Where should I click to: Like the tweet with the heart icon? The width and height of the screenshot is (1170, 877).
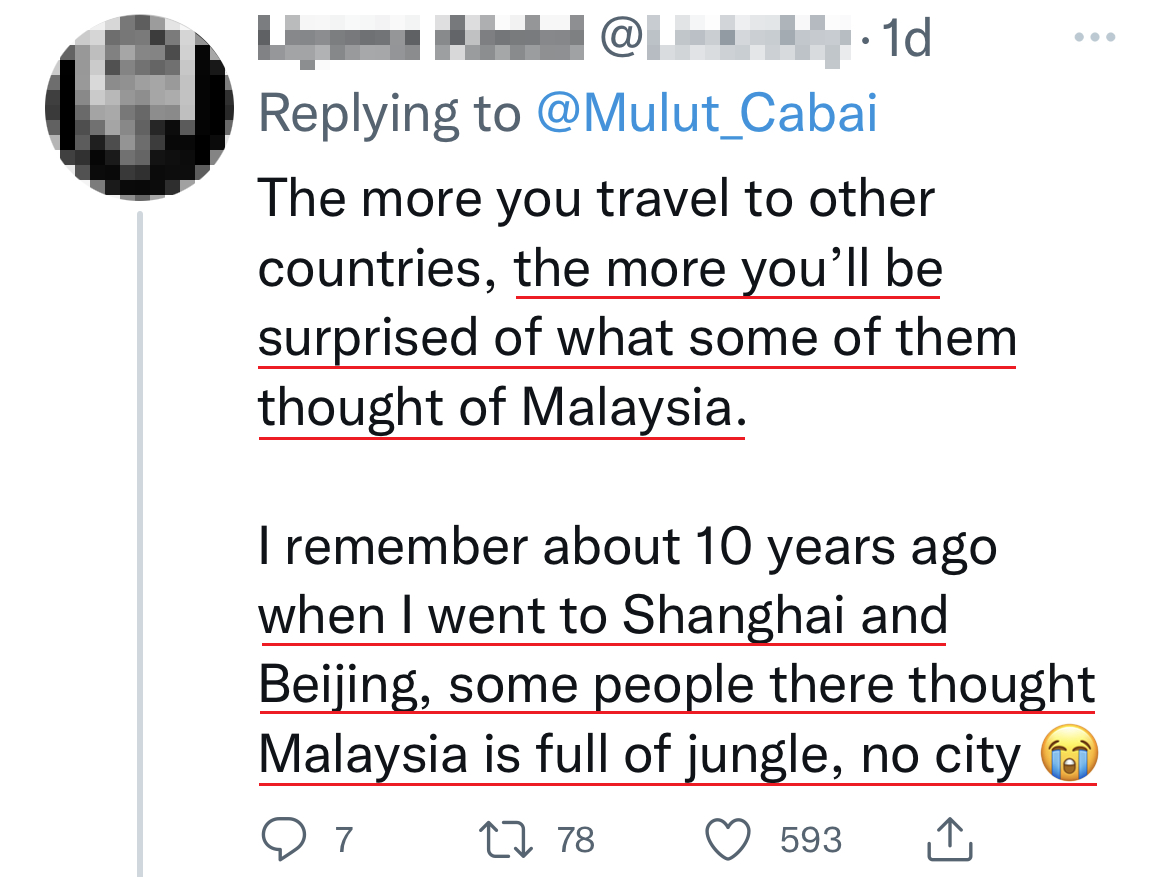tap(730, 839)
